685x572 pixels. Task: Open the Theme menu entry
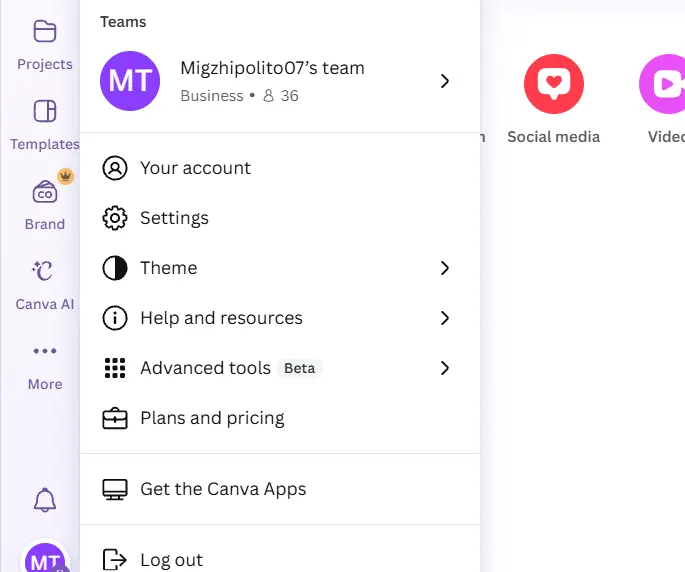pos(280,268)
